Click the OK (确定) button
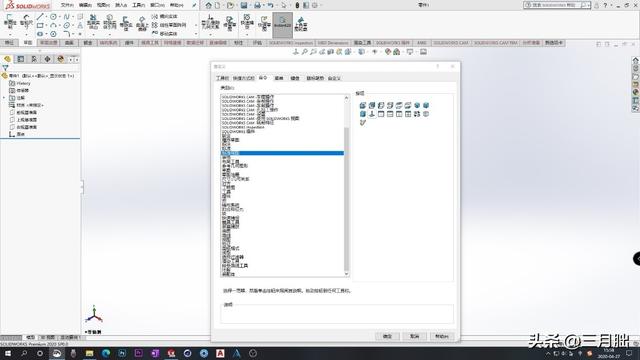This screenshot has width=640, height=360. point(387,336)
